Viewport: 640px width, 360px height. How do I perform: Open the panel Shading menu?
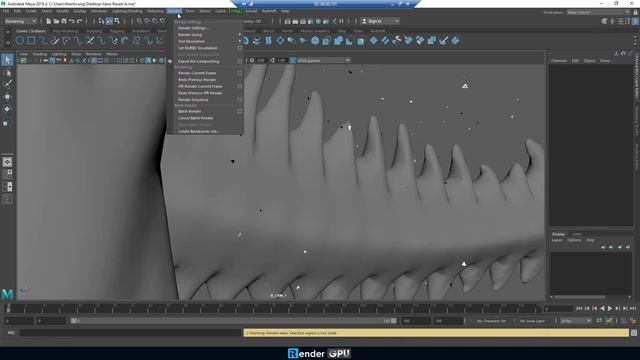[40, 54]
